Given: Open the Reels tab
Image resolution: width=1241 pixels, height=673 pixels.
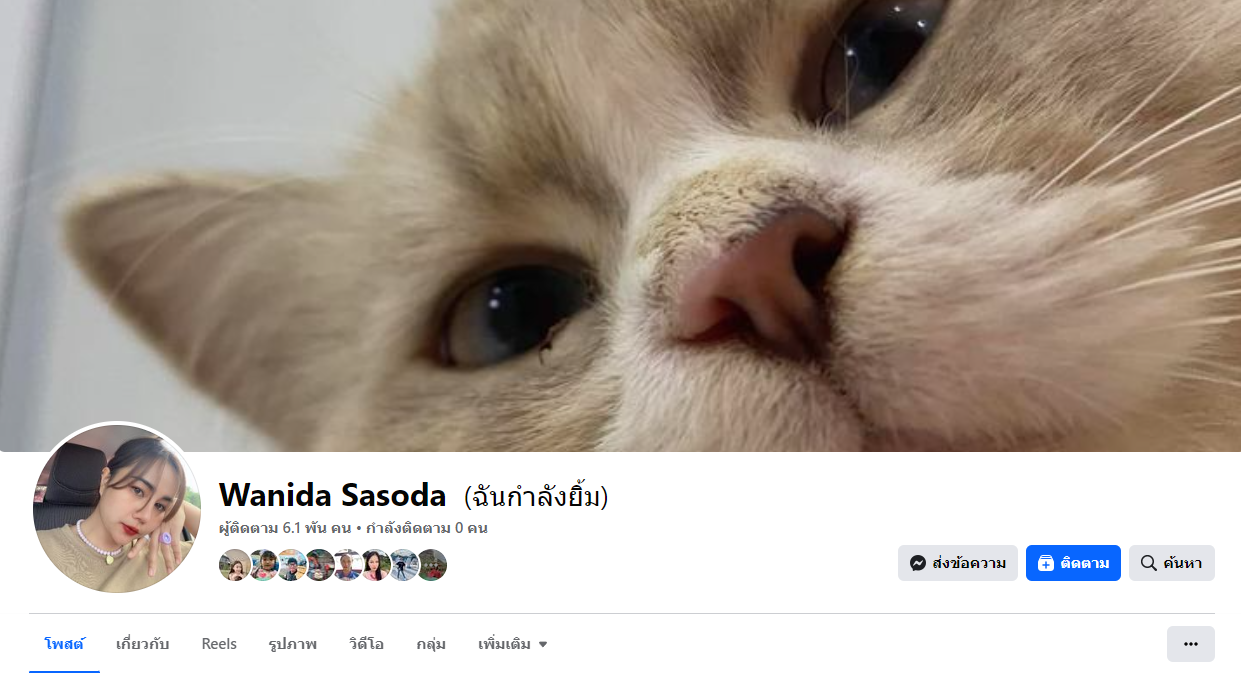Looking at the screenshot, I should pos(219,644).
